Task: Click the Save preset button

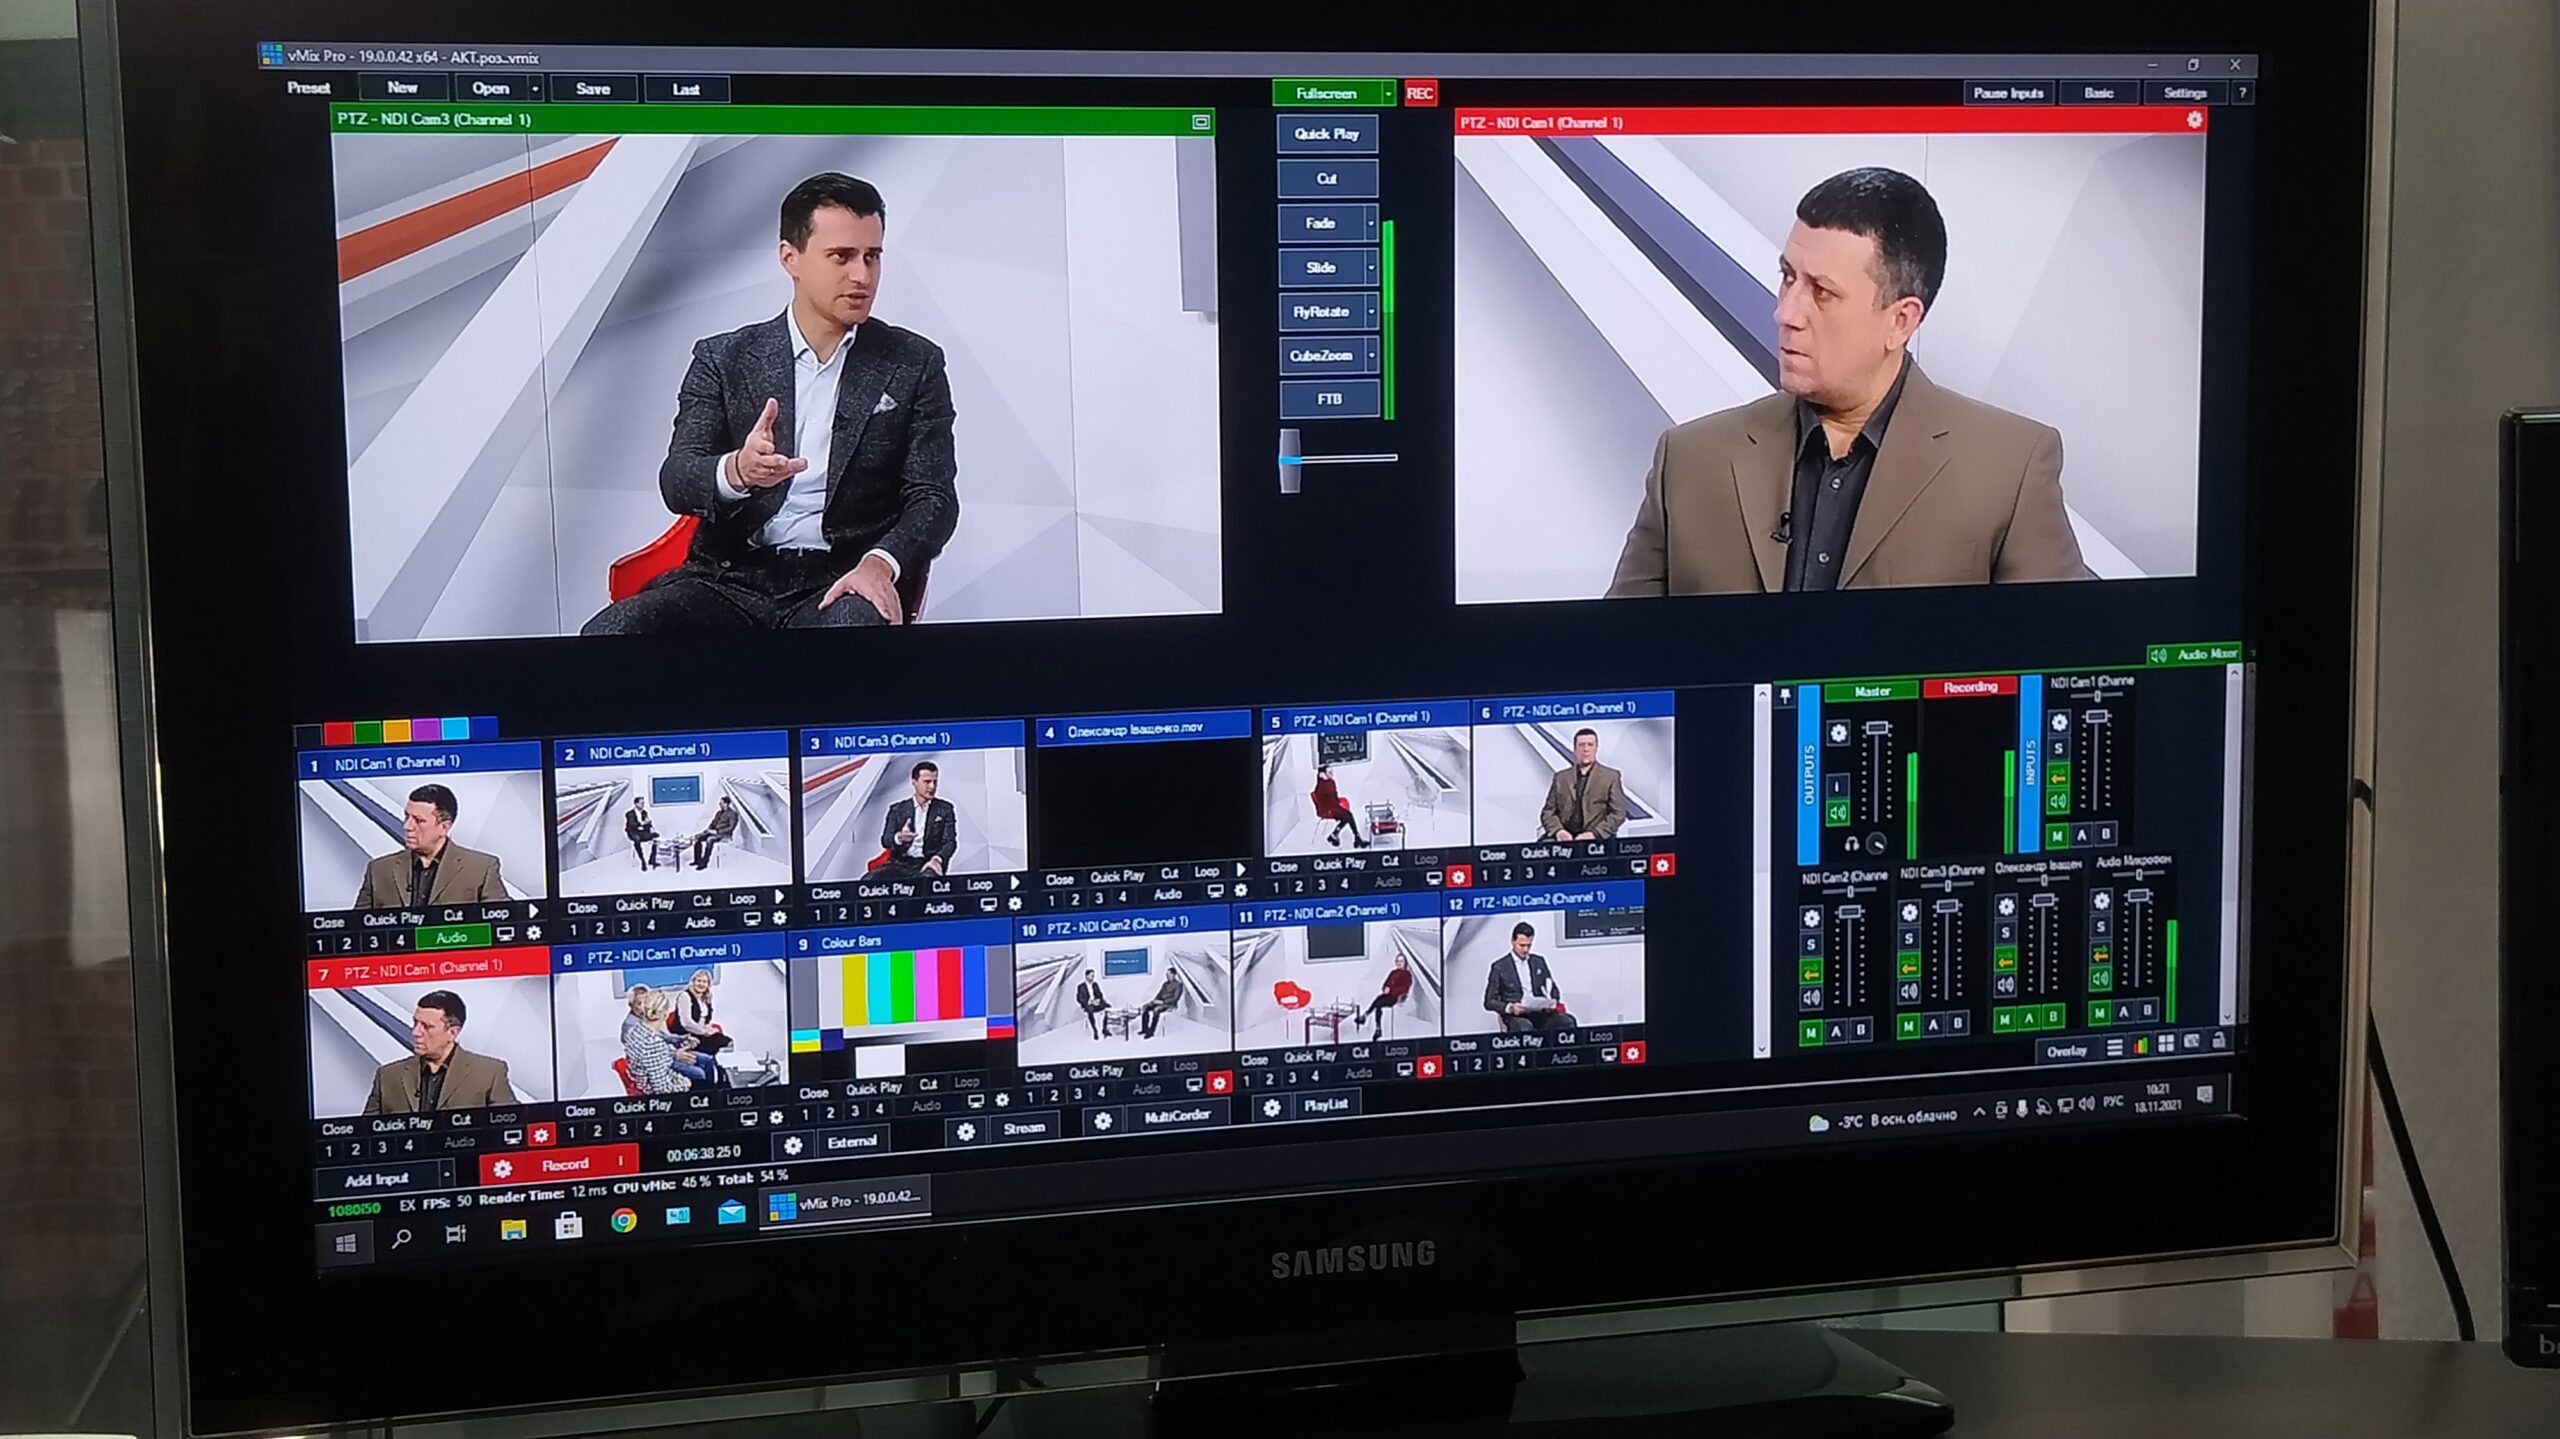Action: tap(593, 89)
